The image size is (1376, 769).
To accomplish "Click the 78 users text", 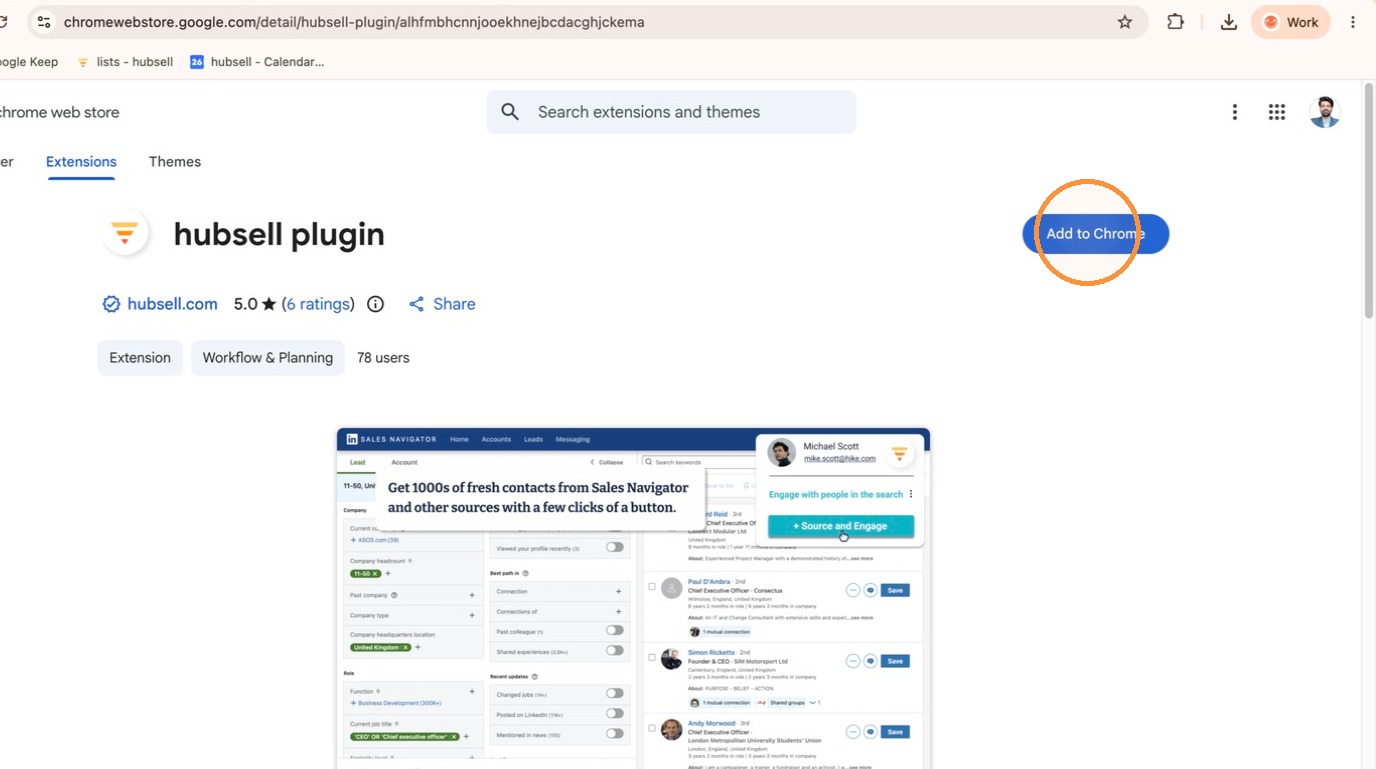I will 383,358.
